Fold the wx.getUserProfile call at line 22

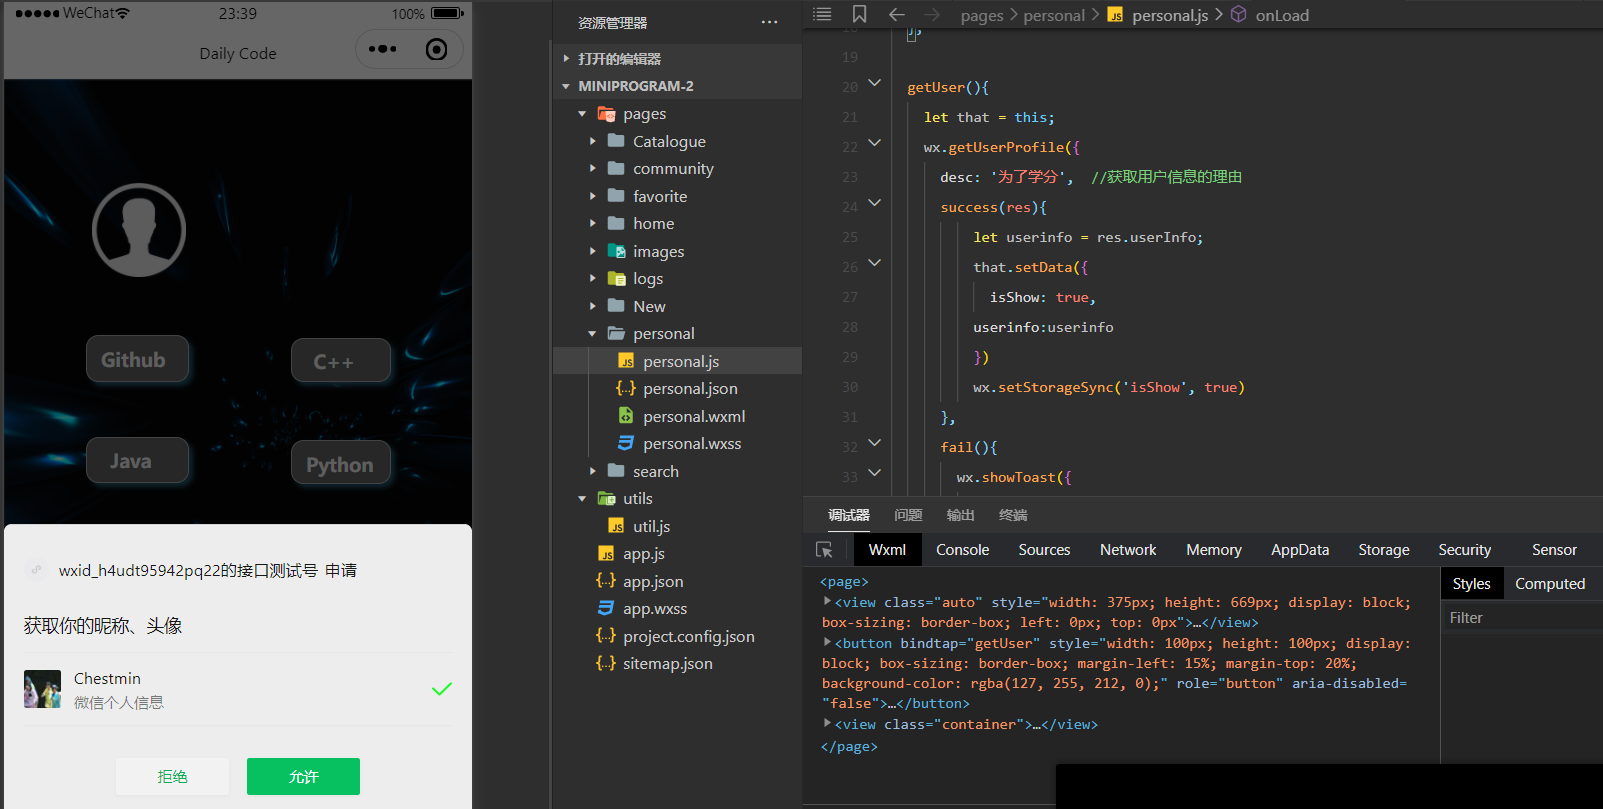click(x=874, y=143)
